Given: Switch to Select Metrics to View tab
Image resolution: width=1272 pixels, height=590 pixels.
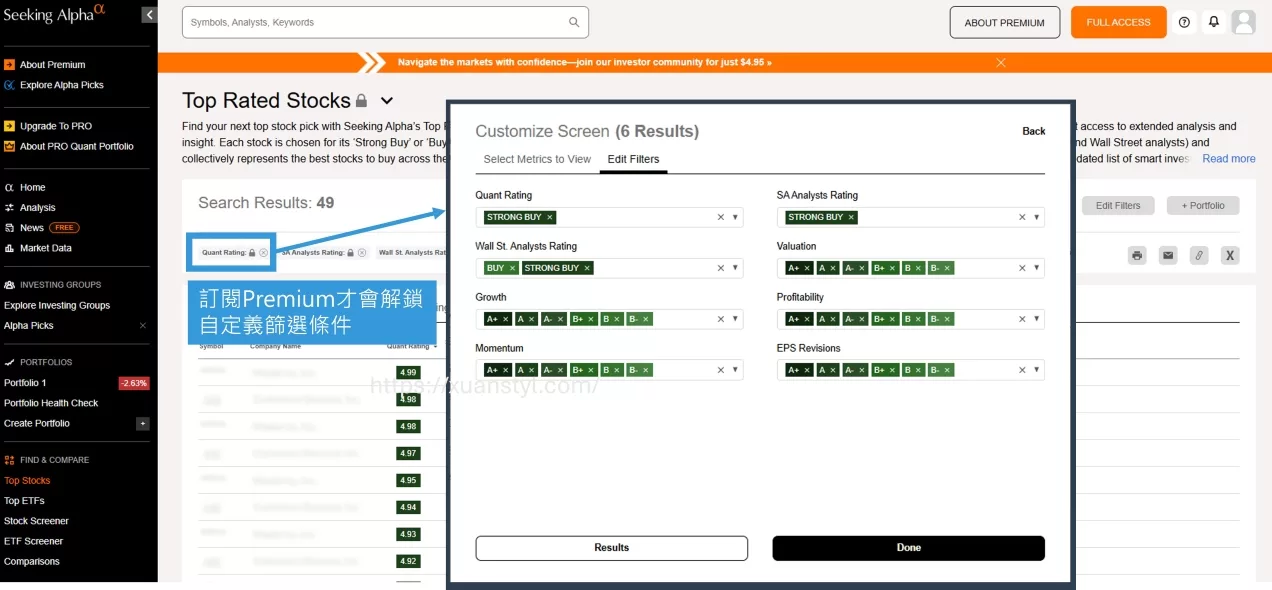Looking at the screenshot, I should (537, 159).
